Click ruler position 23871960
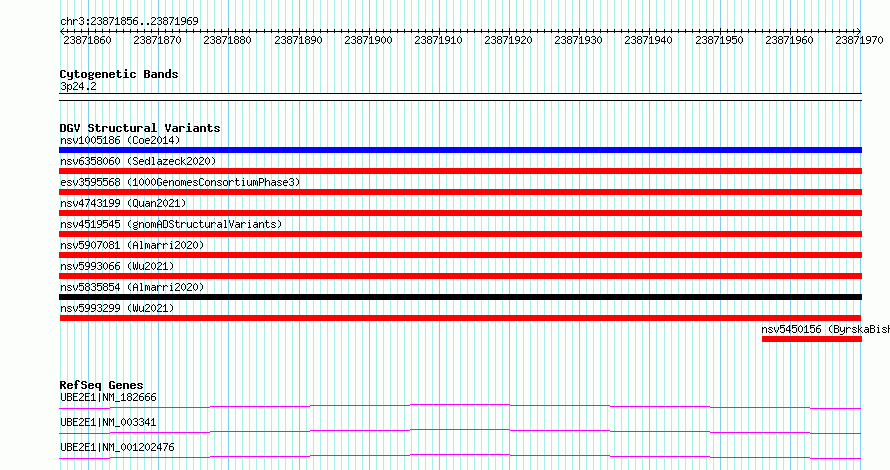The image size is (890, 470). click(x=789, y=40)
